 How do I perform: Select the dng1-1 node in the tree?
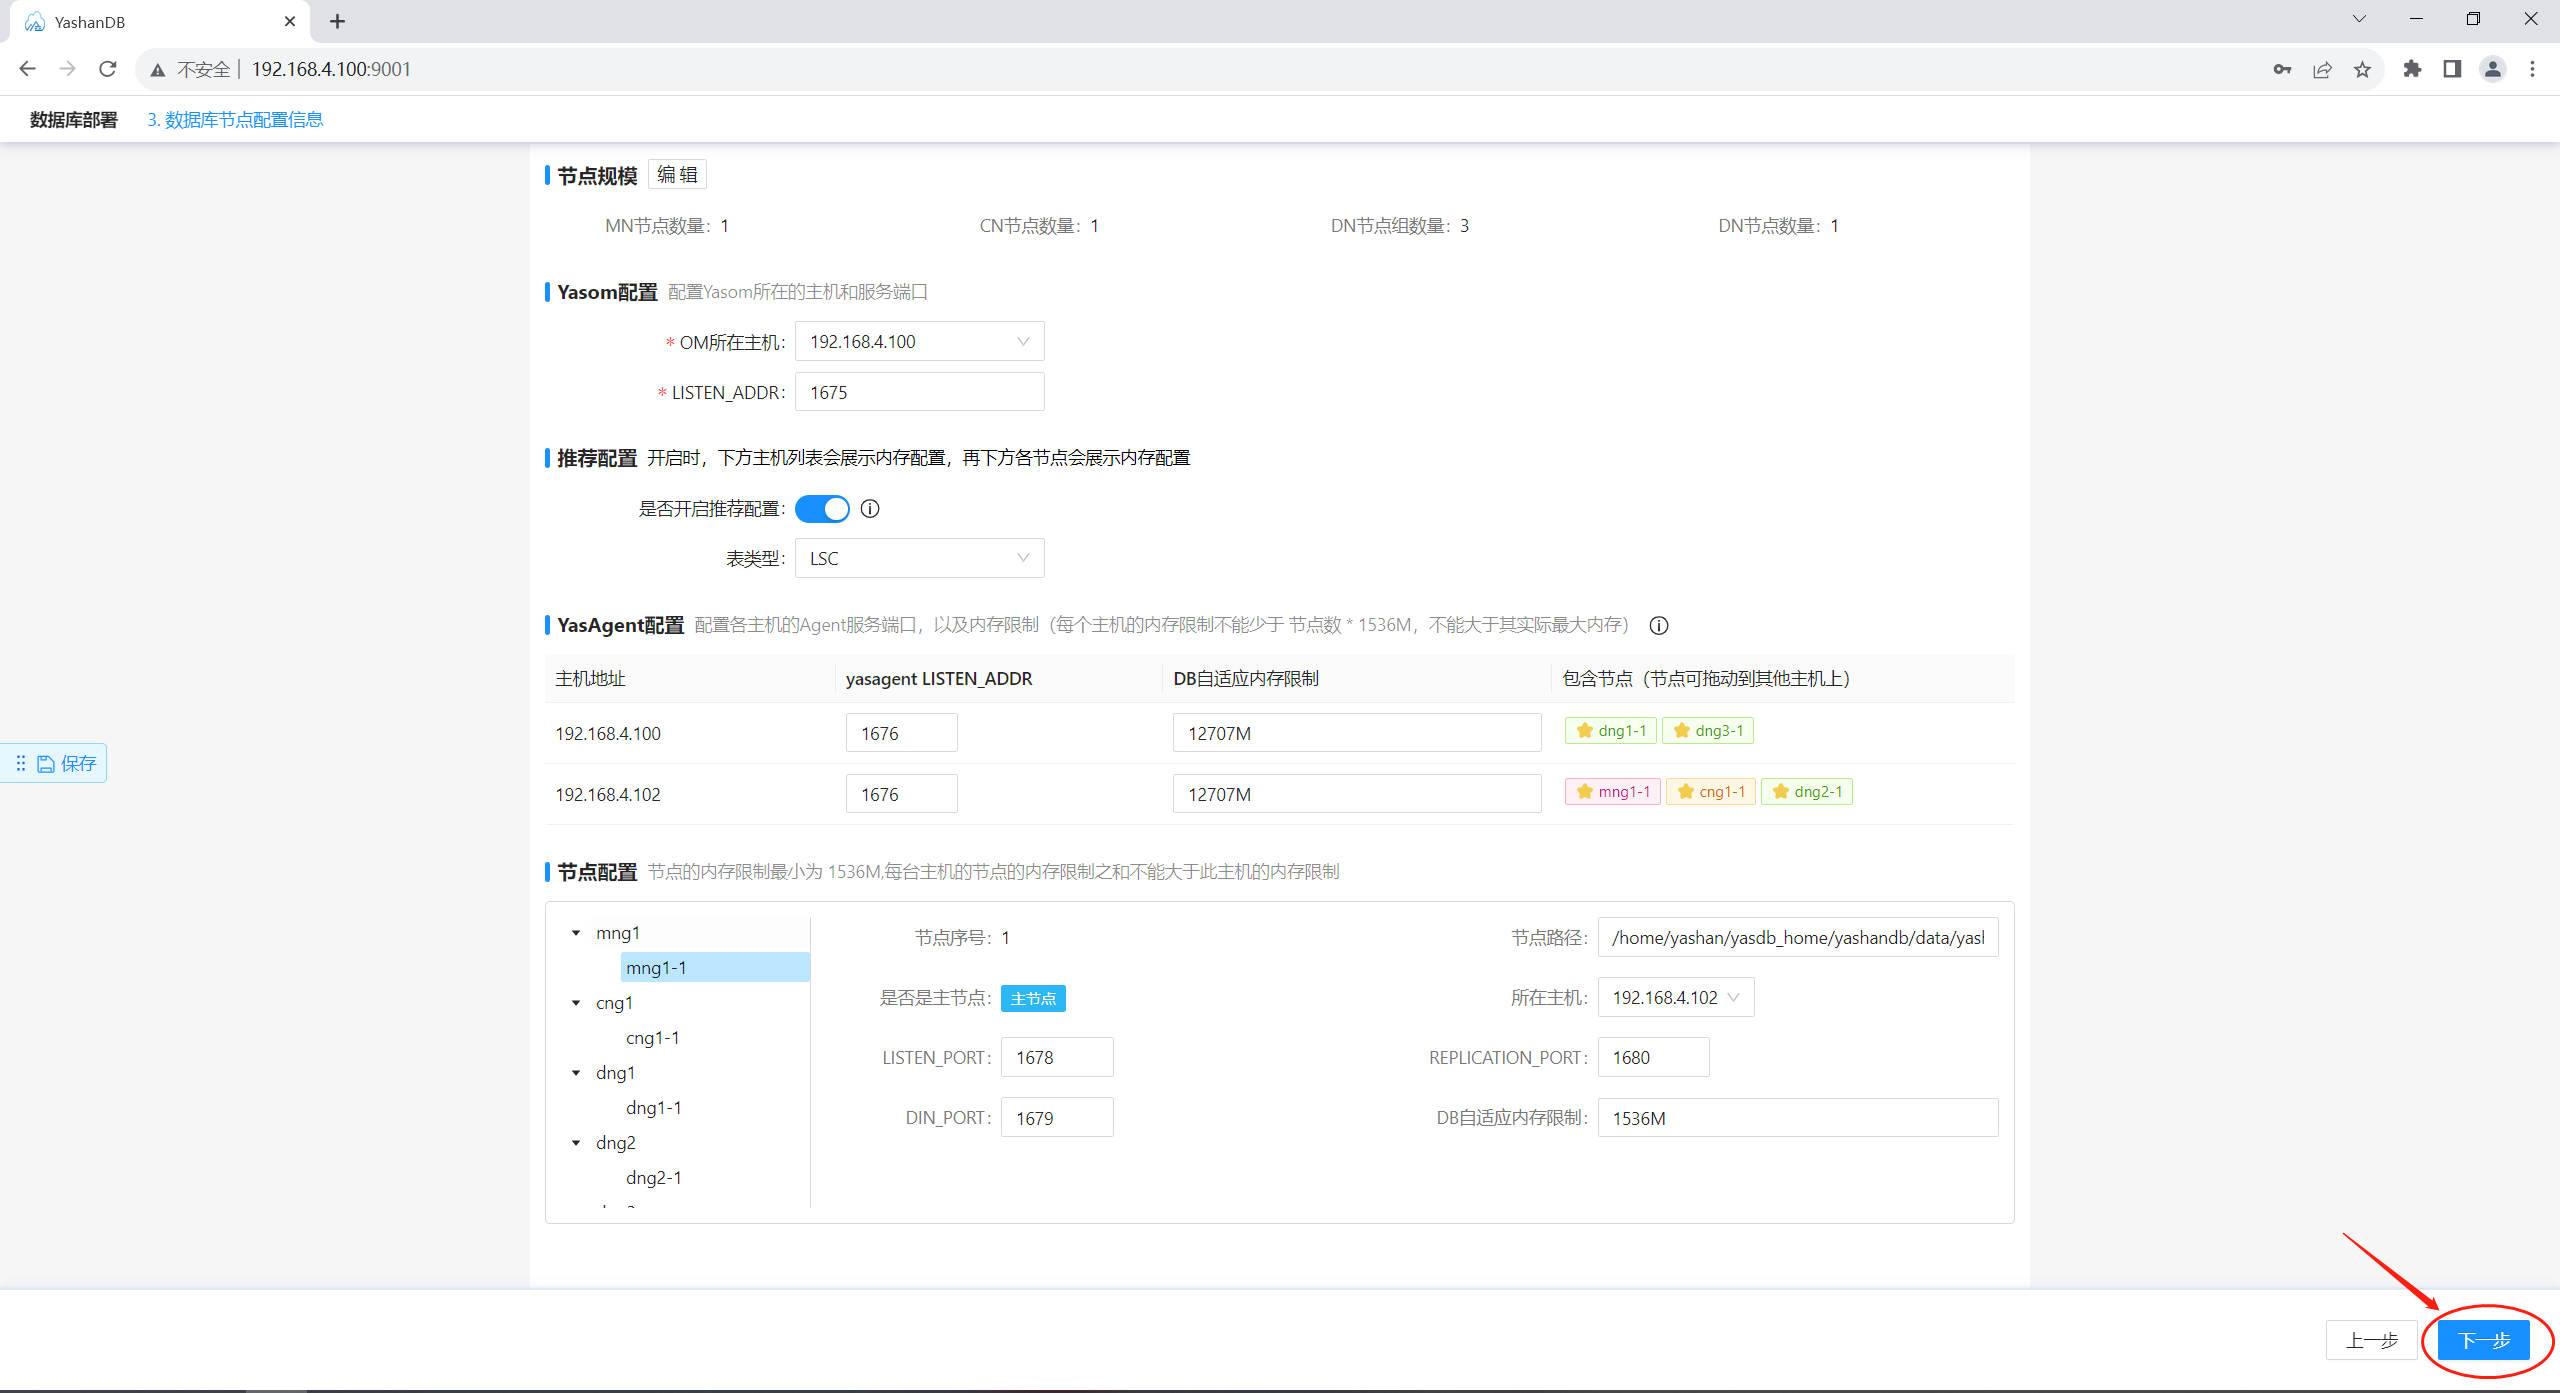(654, 1108)
